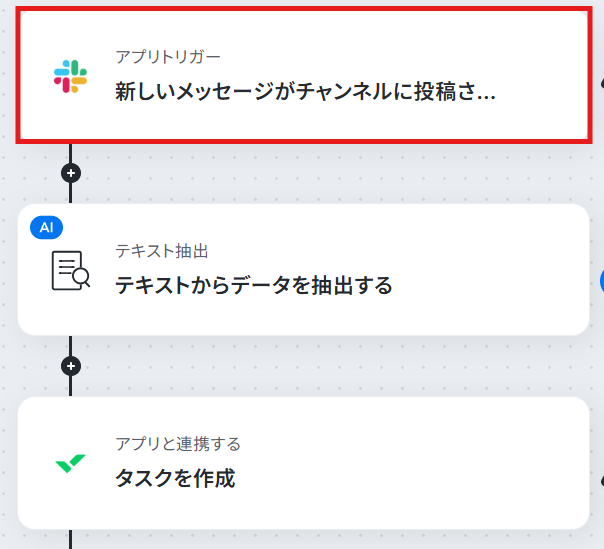
Task: Click dark status dot beside Slack trigger card
Action: (602, 82)
